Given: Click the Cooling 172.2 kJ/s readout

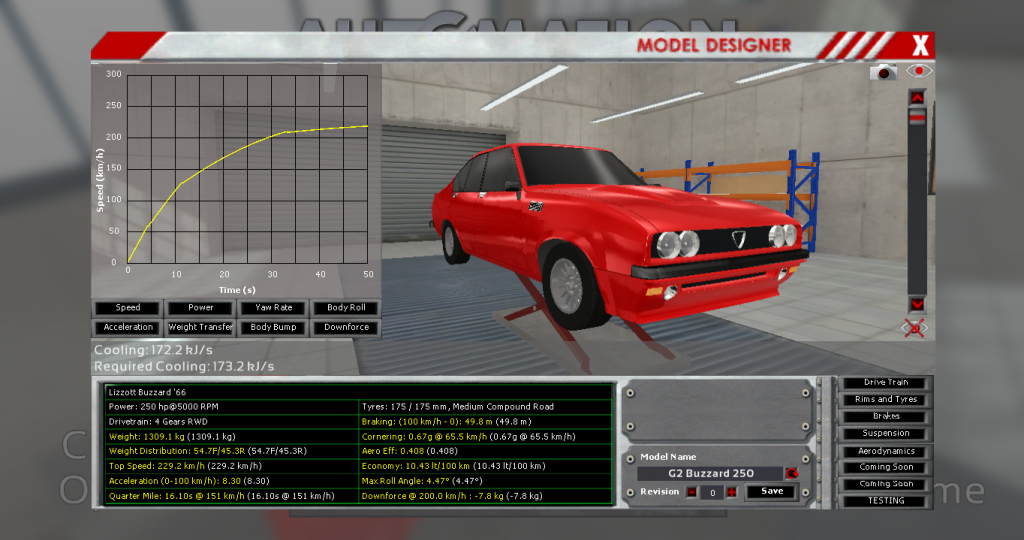Looking at the screenshot, I should tap(153, 350).
